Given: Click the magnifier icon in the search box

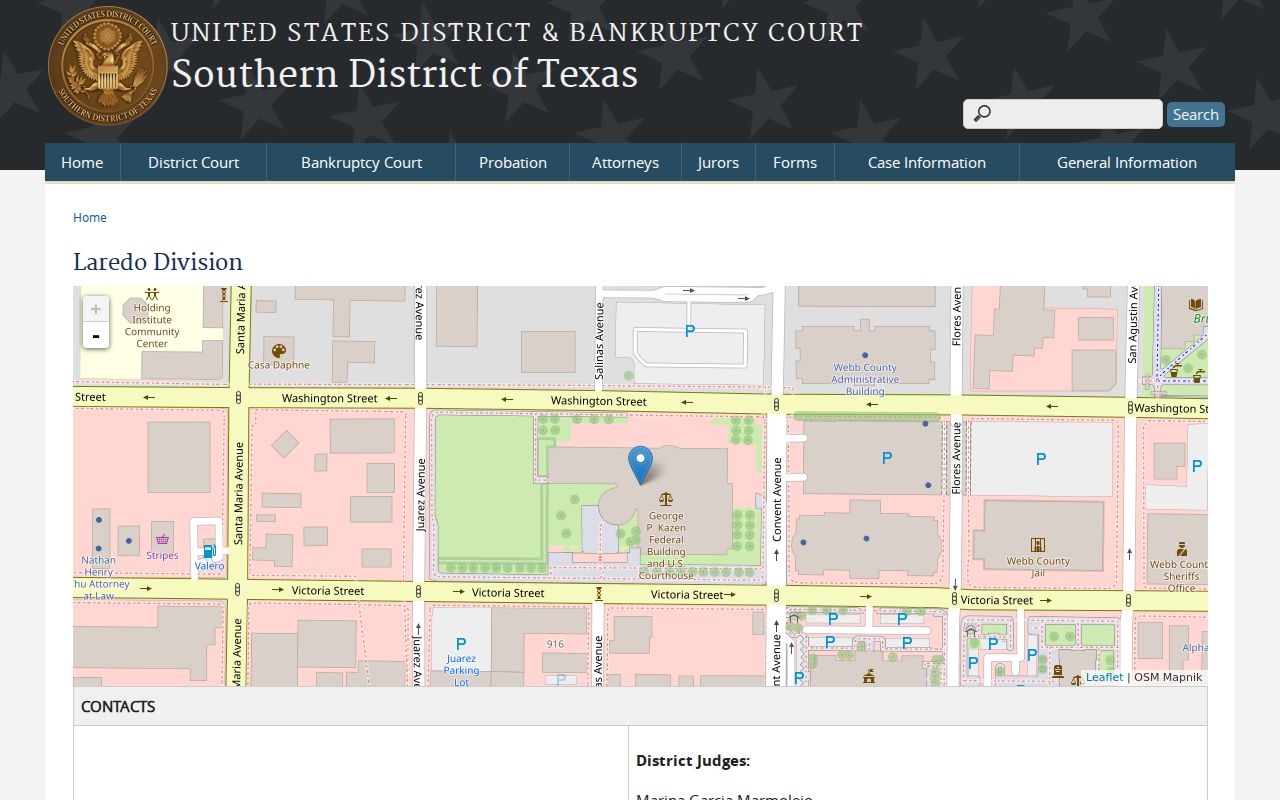Looking at the screenshot, I should (x=982, y=114).
